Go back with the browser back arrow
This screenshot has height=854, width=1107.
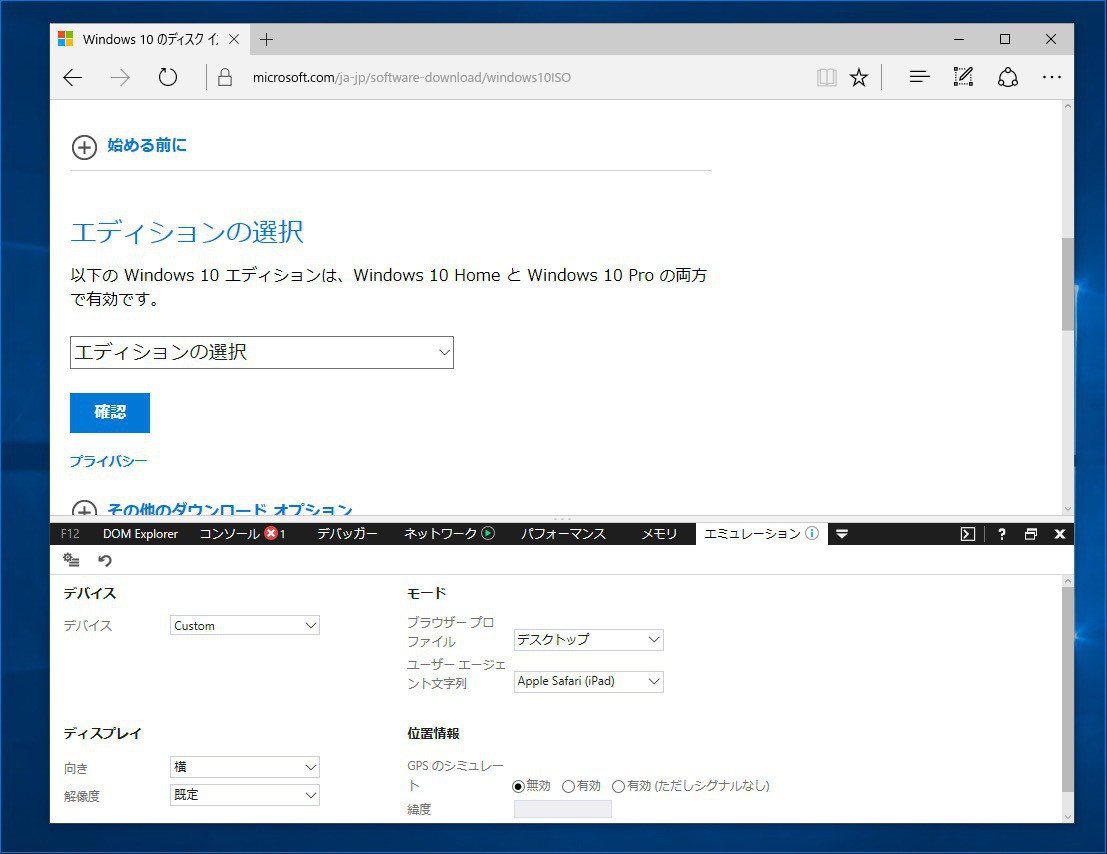[73, 78]
